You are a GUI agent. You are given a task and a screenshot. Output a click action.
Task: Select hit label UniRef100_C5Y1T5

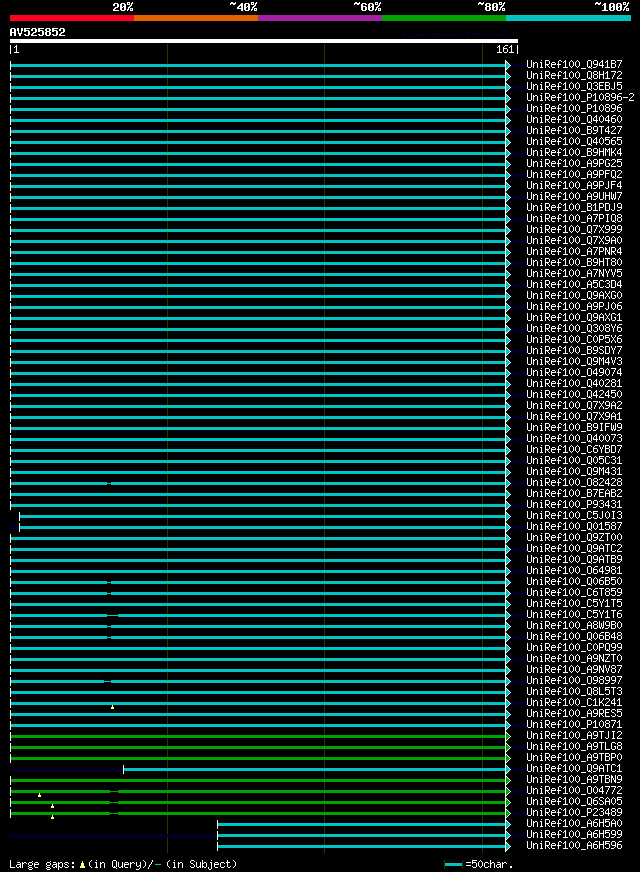pyautogui.click(x=574, y=603)
